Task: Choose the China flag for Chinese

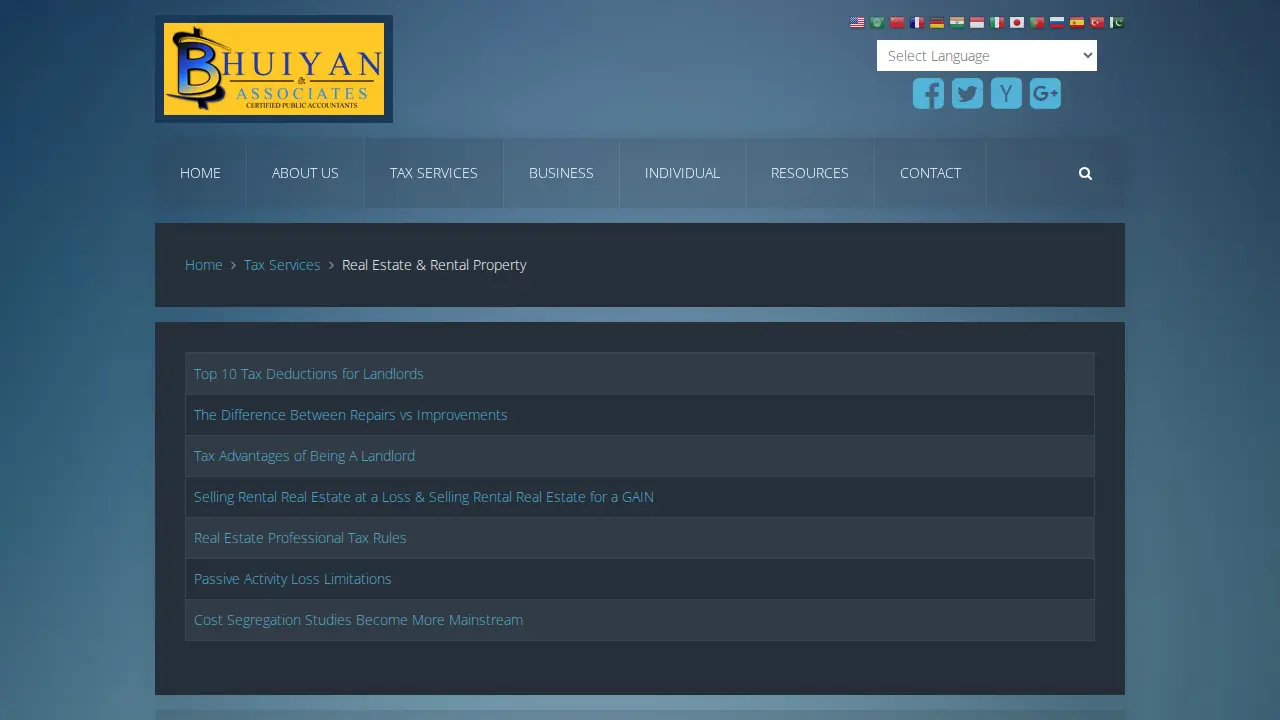Action: (897, 22)
